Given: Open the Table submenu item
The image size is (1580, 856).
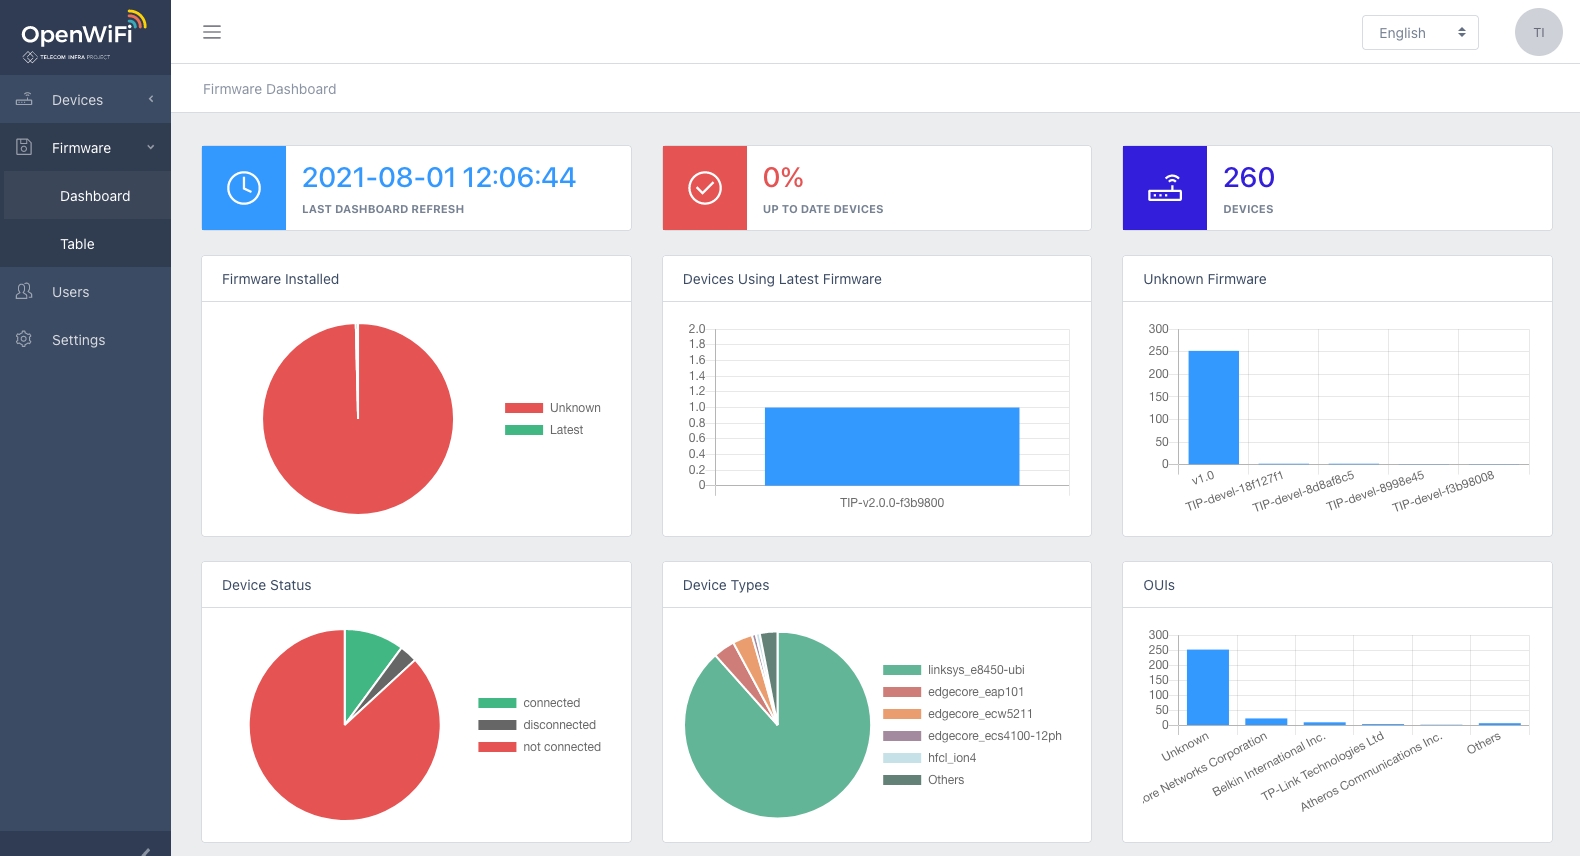Looking at the screenshot, I should click(77, 244).
